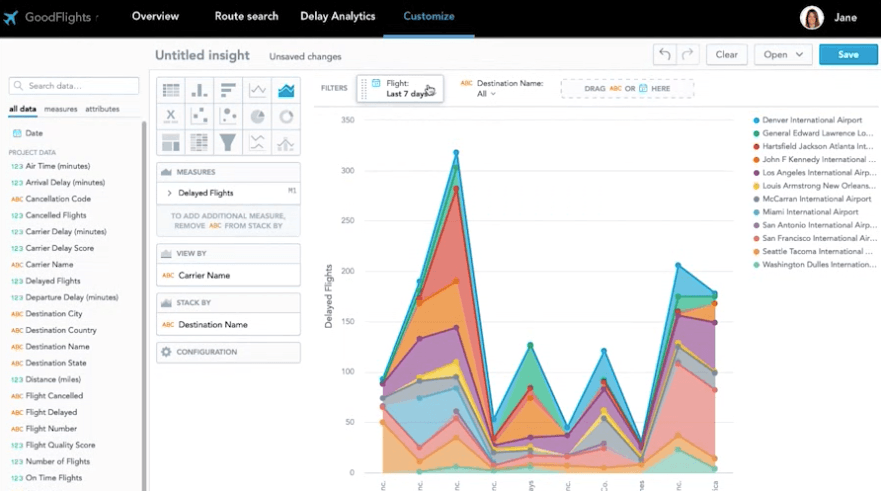Switch to the measures tab
The height and width of the screenshot is (491, 881).
[x=61, y=109]
